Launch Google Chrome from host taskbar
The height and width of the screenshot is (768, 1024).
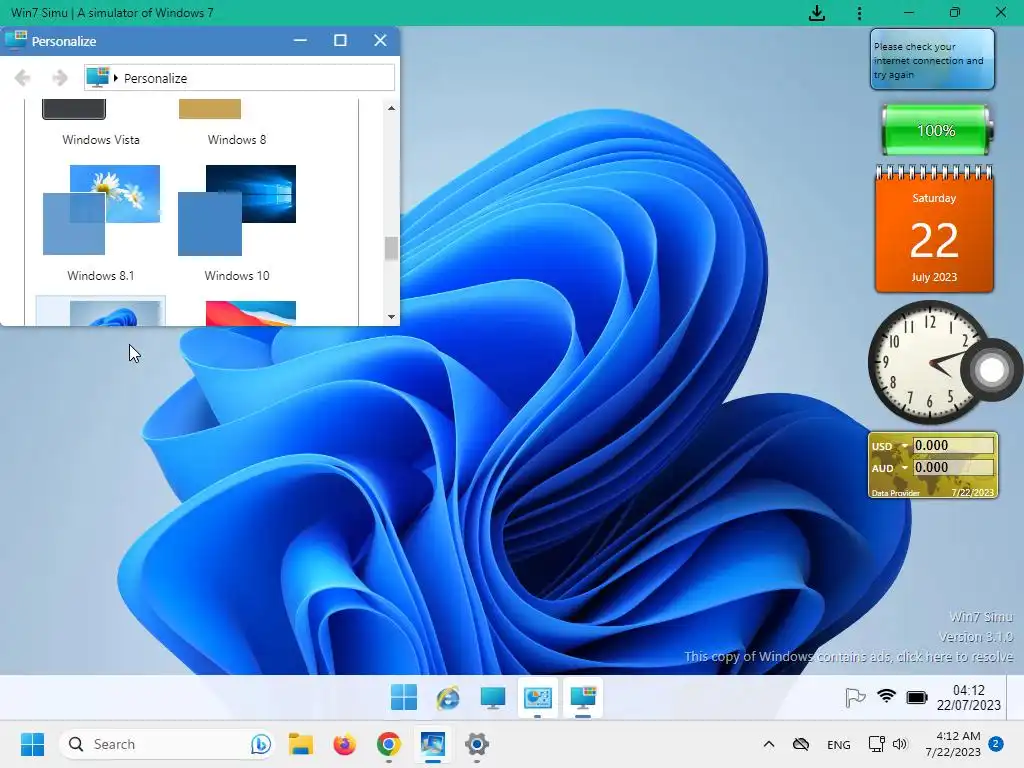click(389, 744)
